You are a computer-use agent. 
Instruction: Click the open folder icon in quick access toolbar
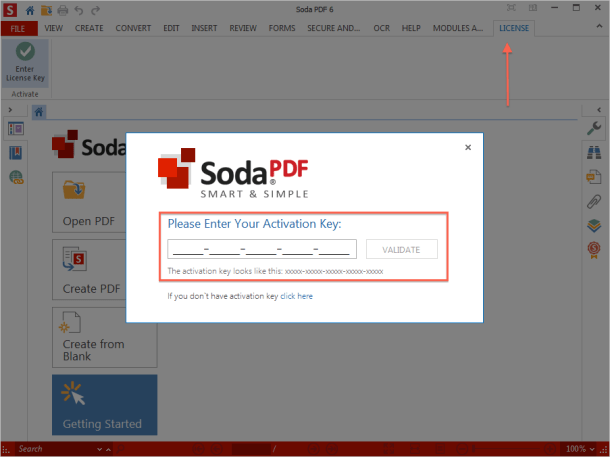[x=46, y=10]
